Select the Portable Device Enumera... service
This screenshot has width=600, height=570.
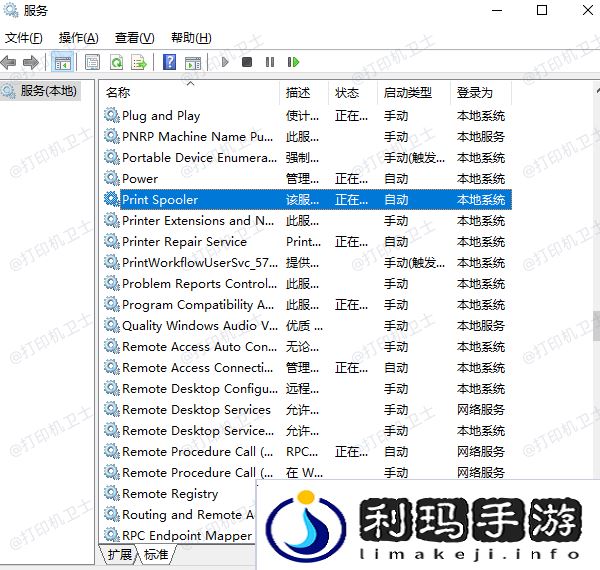click(199, 158)
